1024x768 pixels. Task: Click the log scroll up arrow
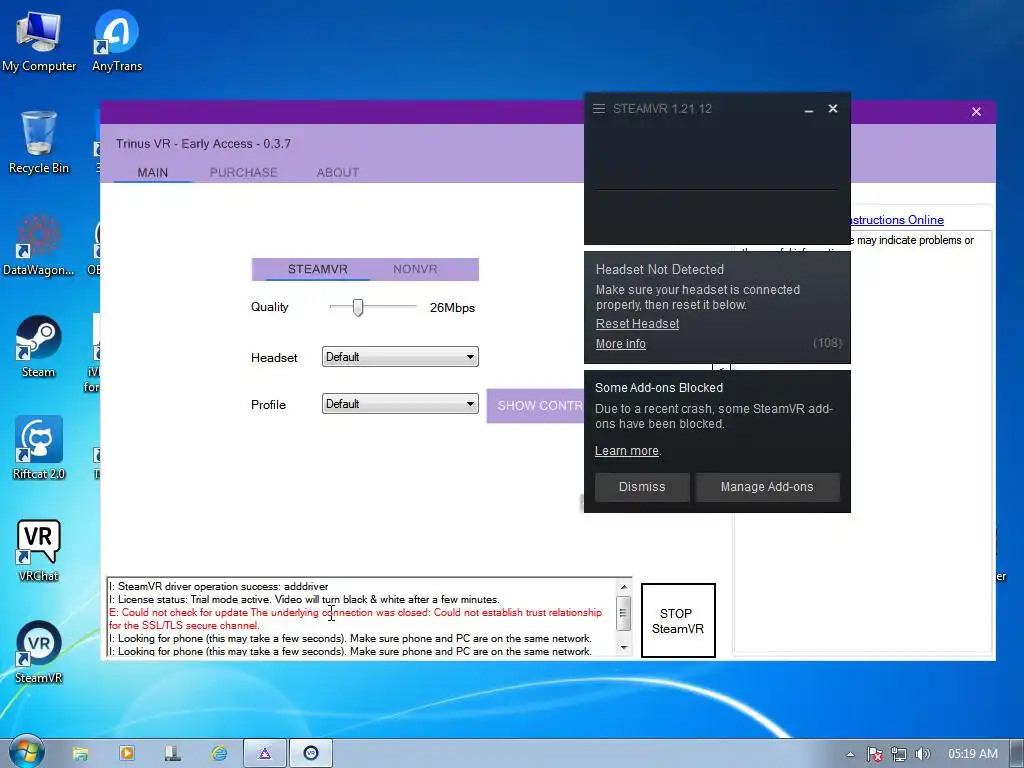tap(624, 586)
